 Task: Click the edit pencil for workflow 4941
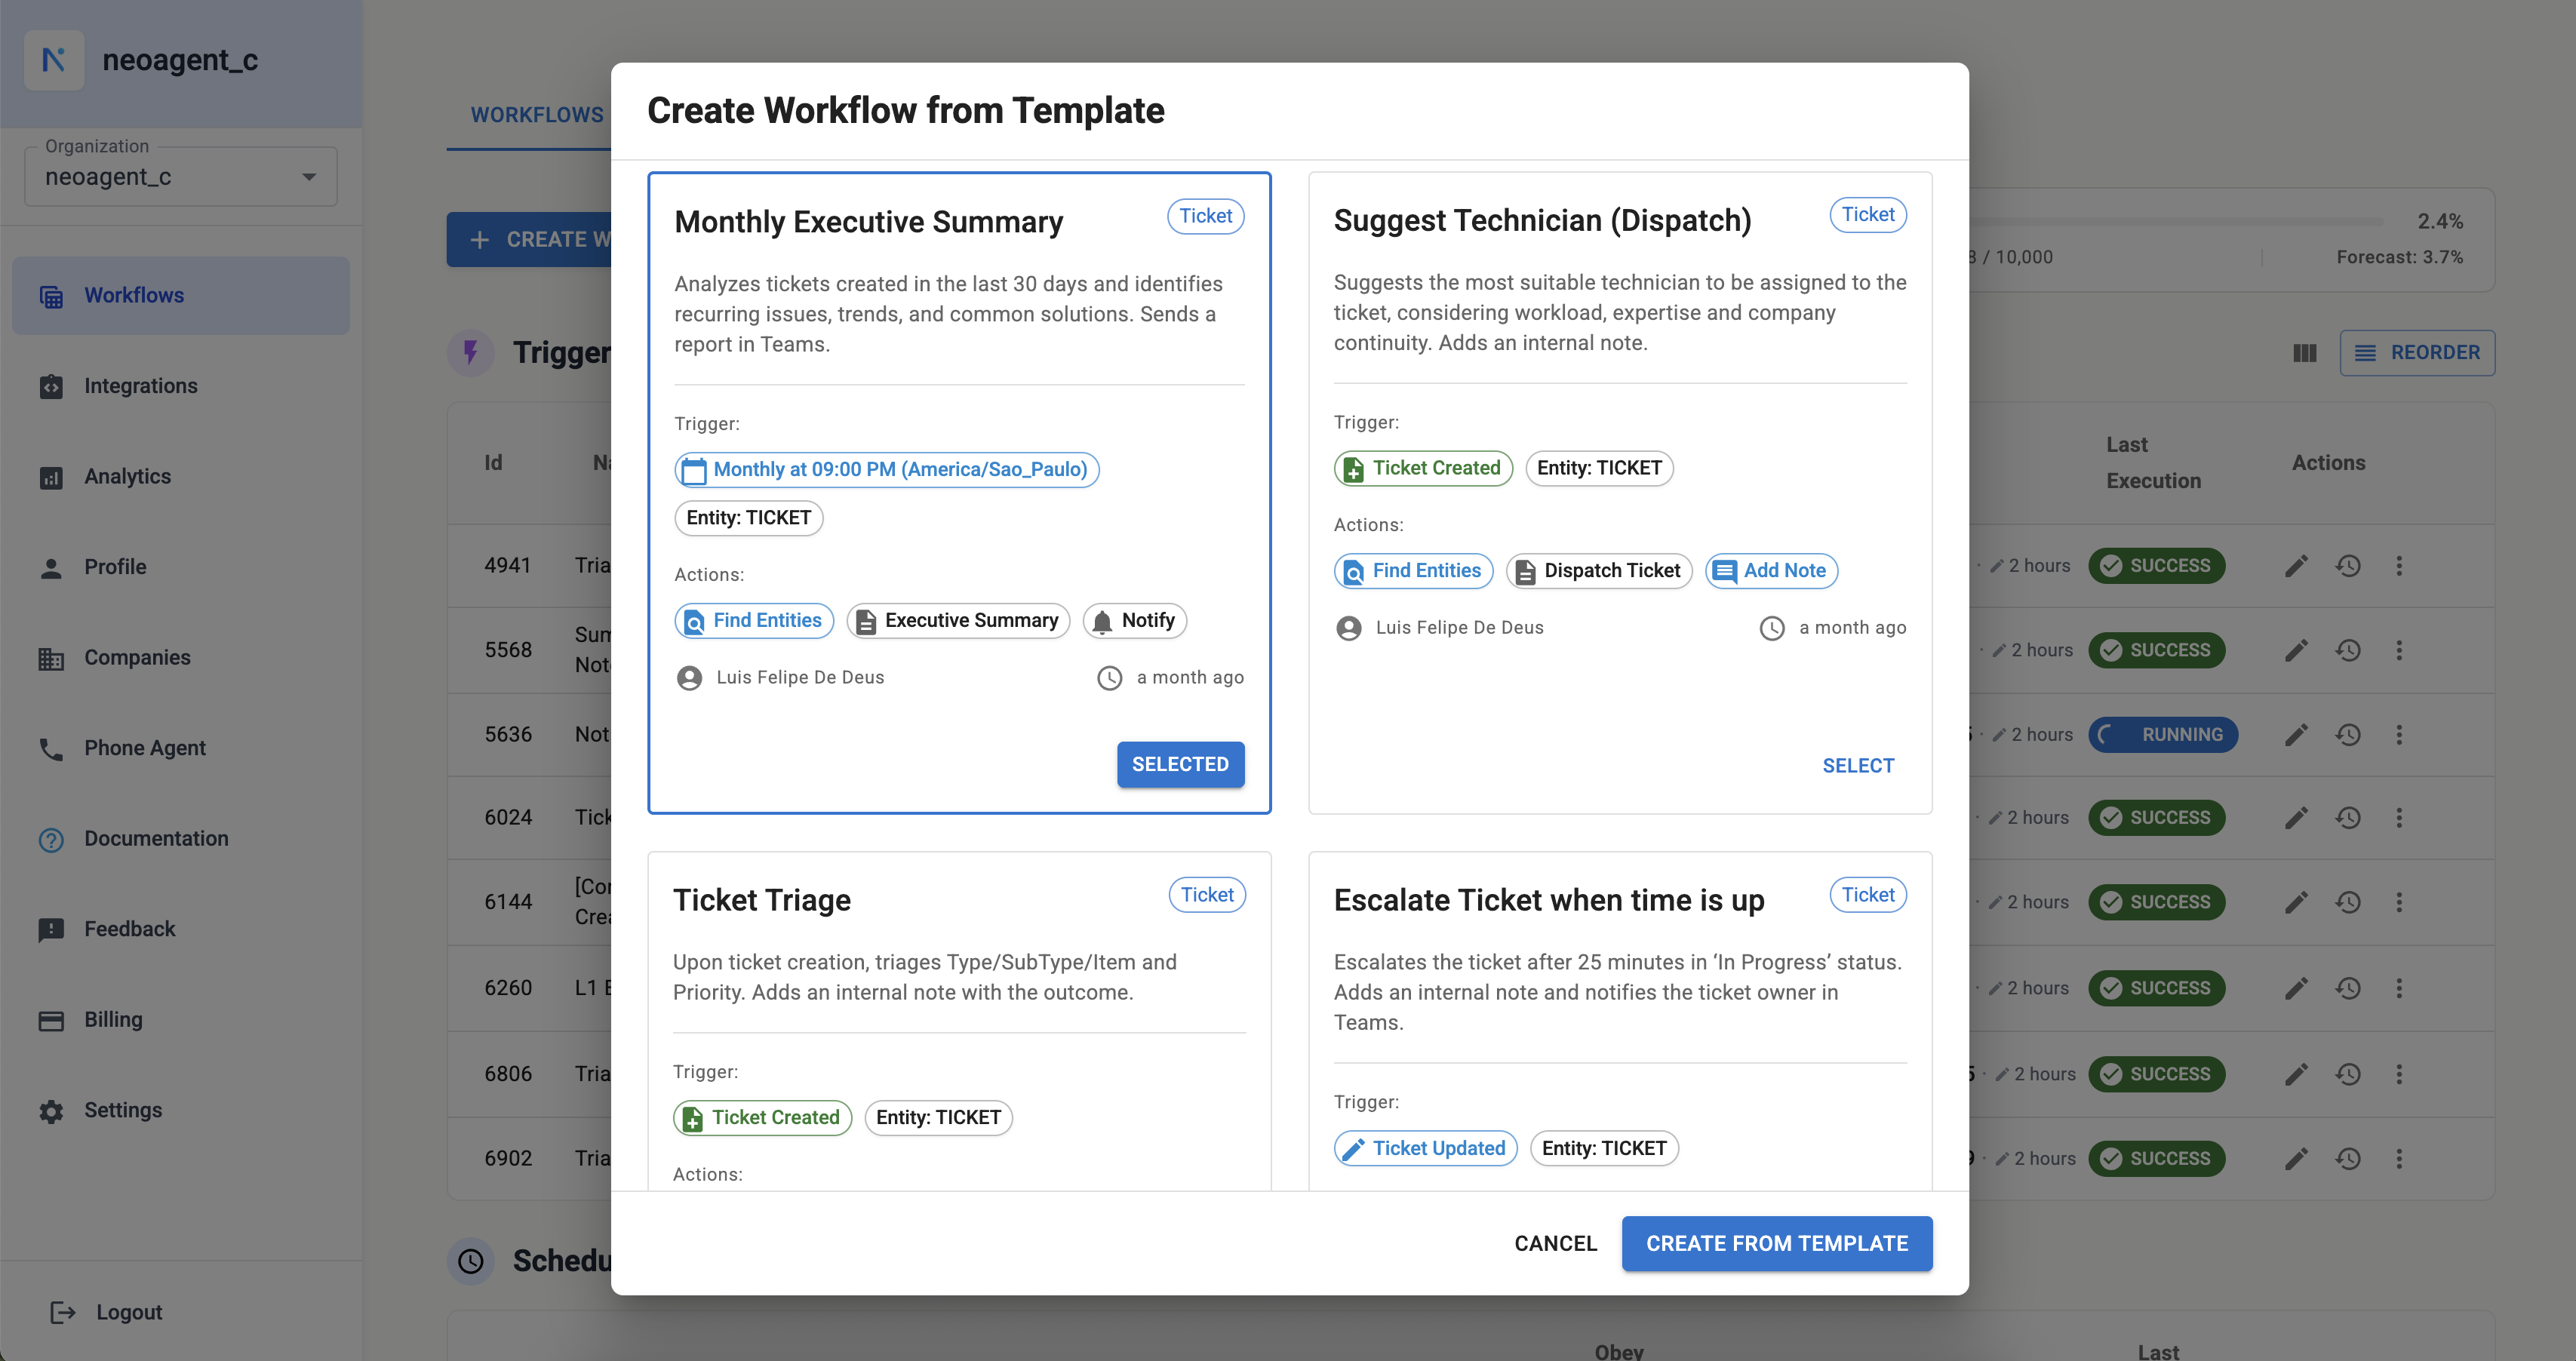pyautogui.click(x=2296, y=566)
